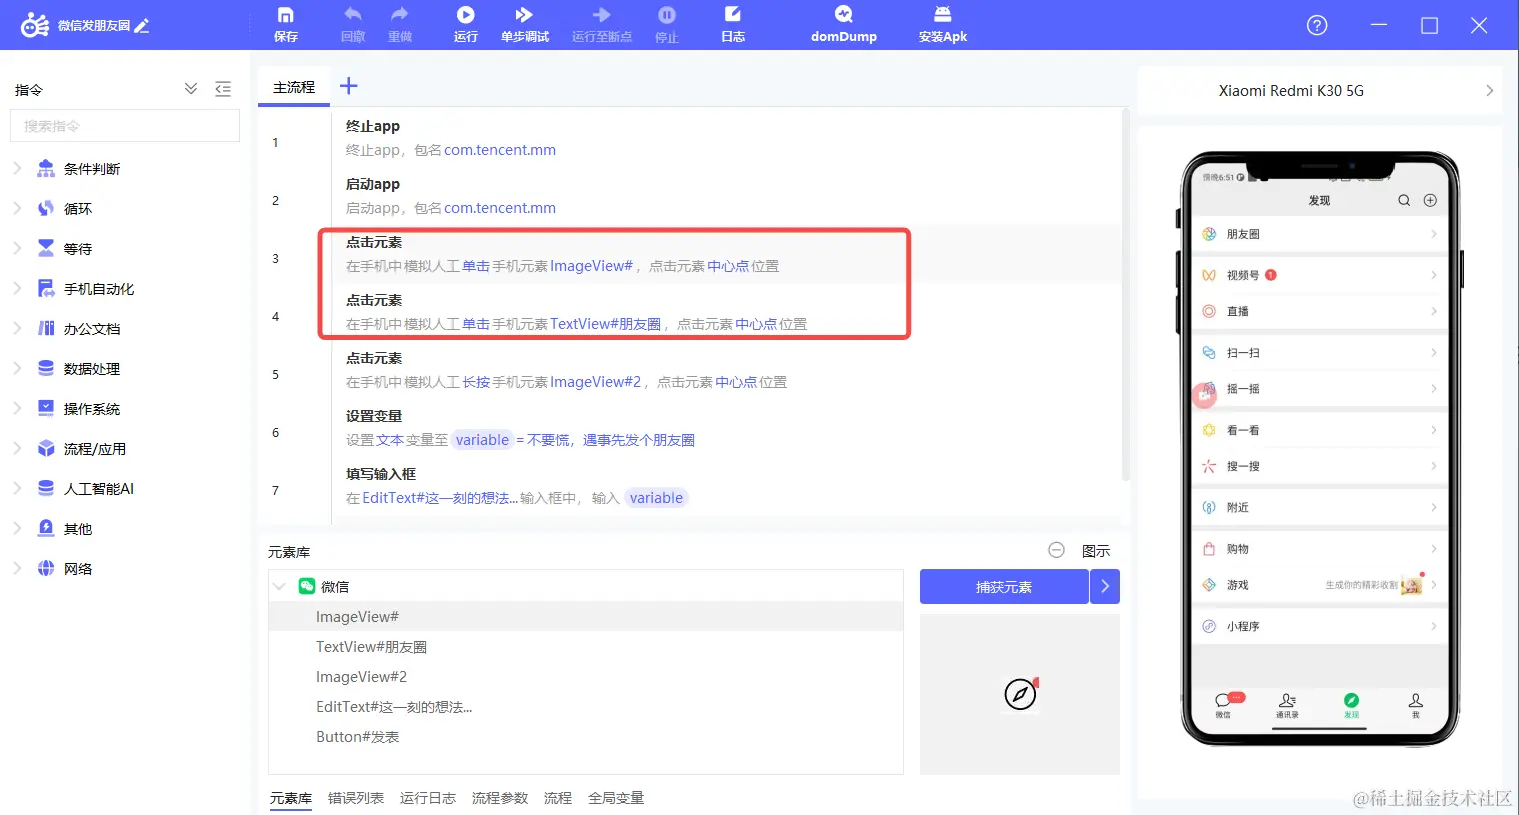Click the 数据处理 category icon
This screenshot has height=815, width=1519.
[46, 369]
